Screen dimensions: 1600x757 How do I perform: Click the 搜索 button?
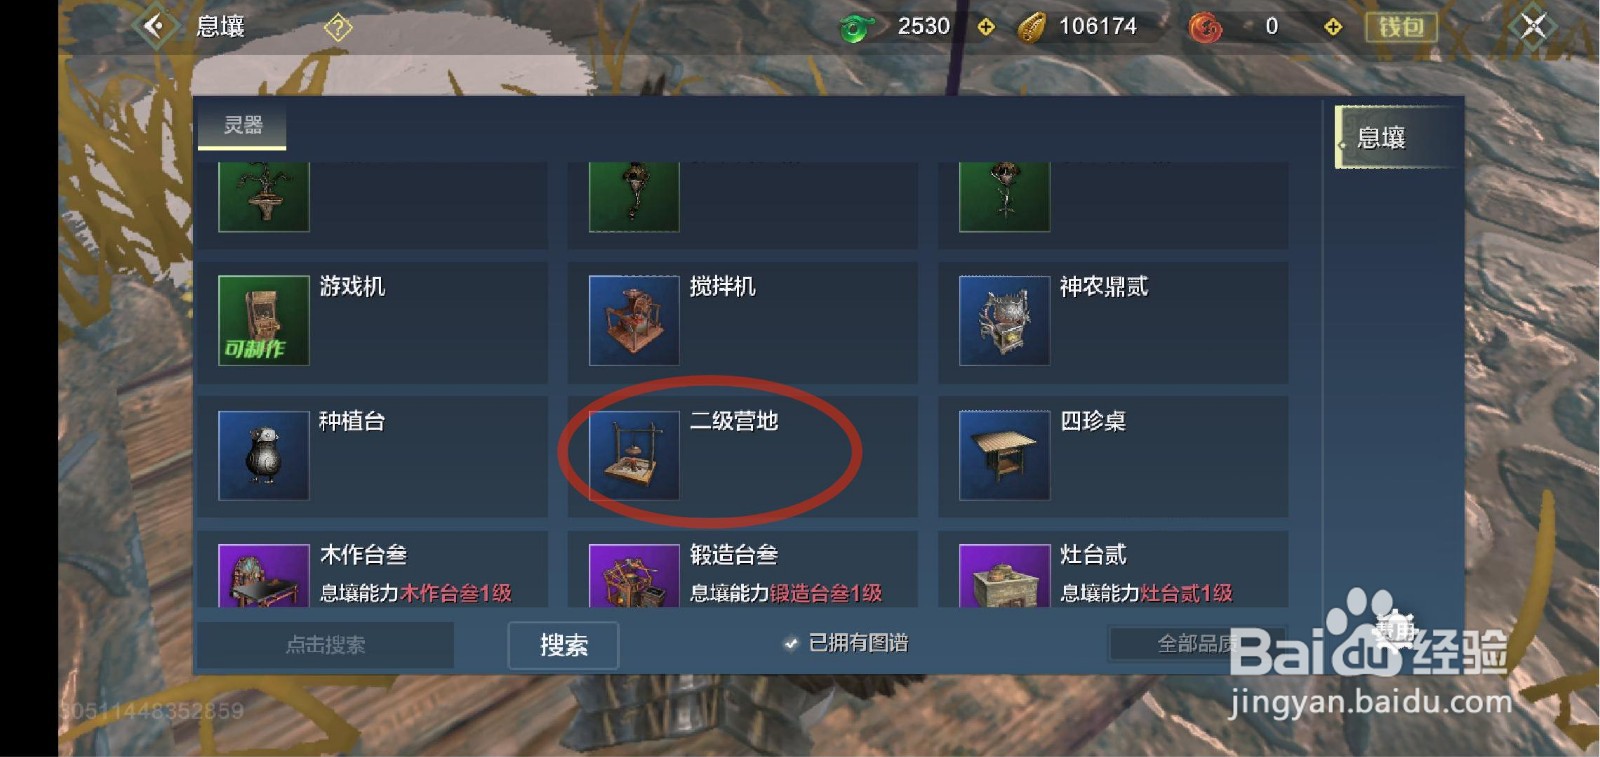point(563,645)
